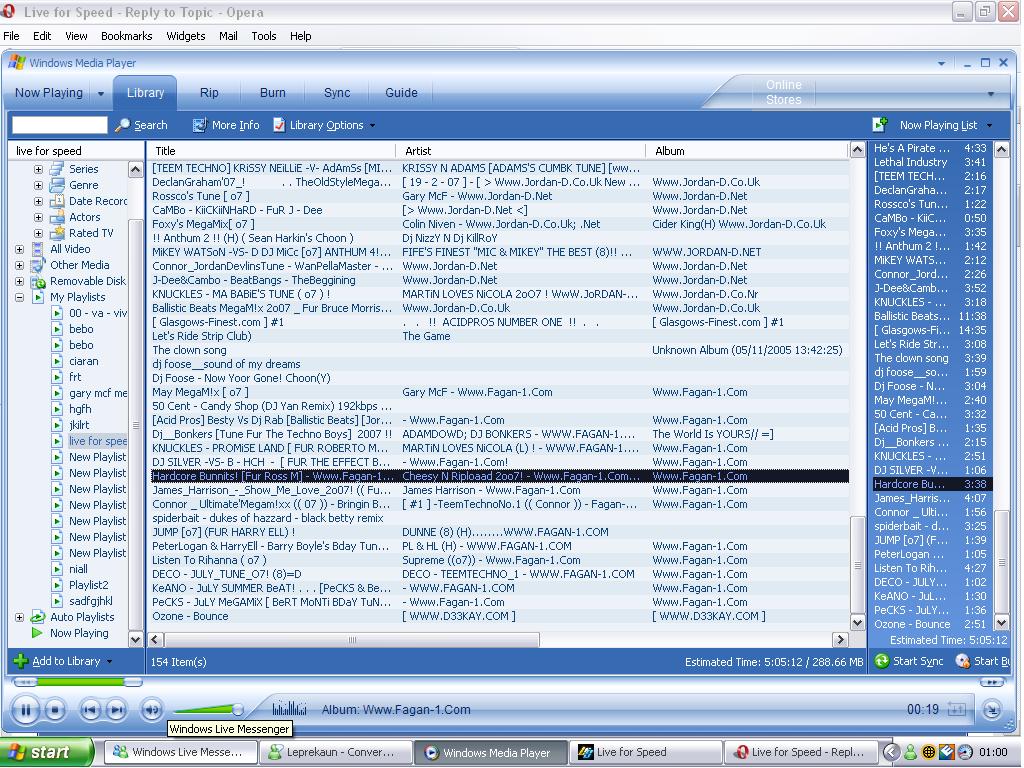Select the track 'Ozone - Bounce'
Screen dimensions: 1024x768
pyautogui.click(x=190, y=616)
